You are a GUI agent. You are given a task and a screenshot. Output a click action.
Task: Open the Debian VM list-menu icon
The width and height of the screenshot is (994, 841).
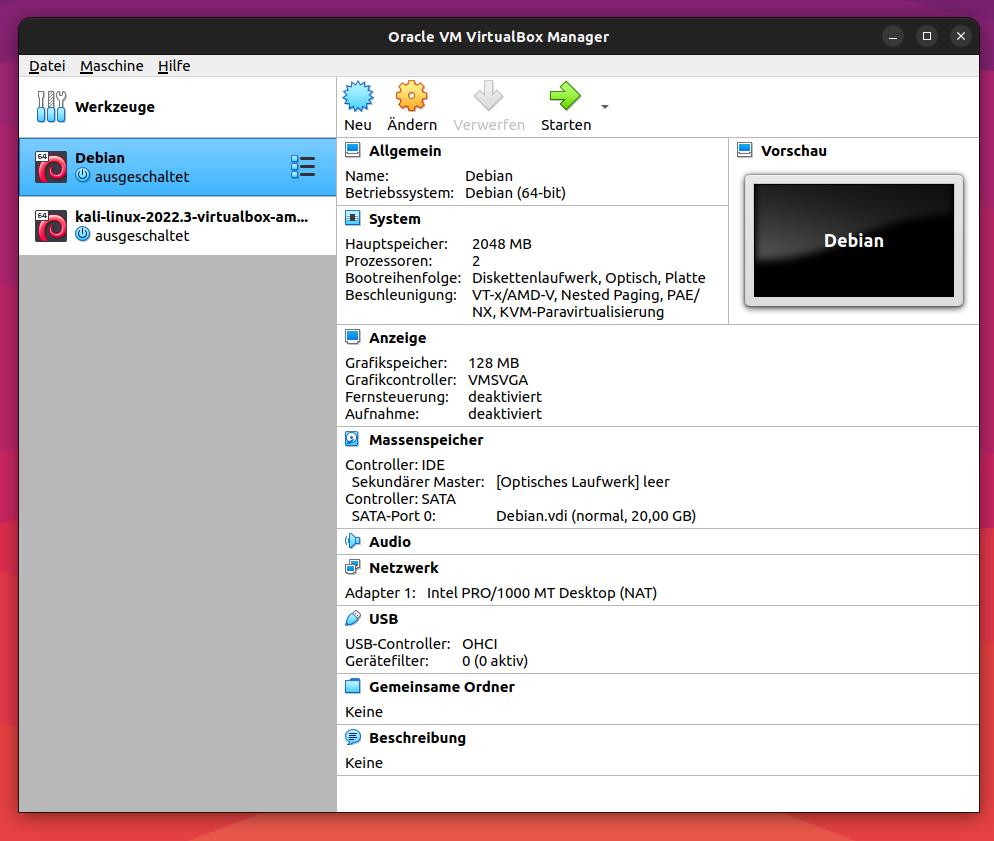coord(303,167)
